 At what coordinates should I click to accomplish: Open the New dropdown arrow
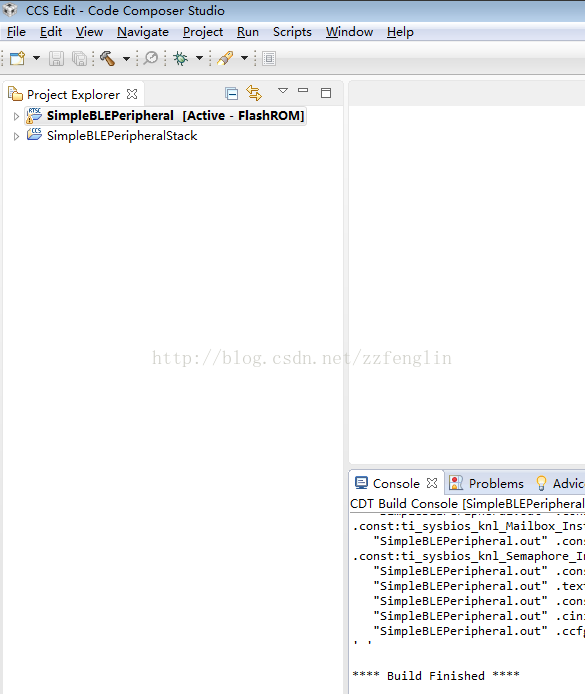coord(36,58)
